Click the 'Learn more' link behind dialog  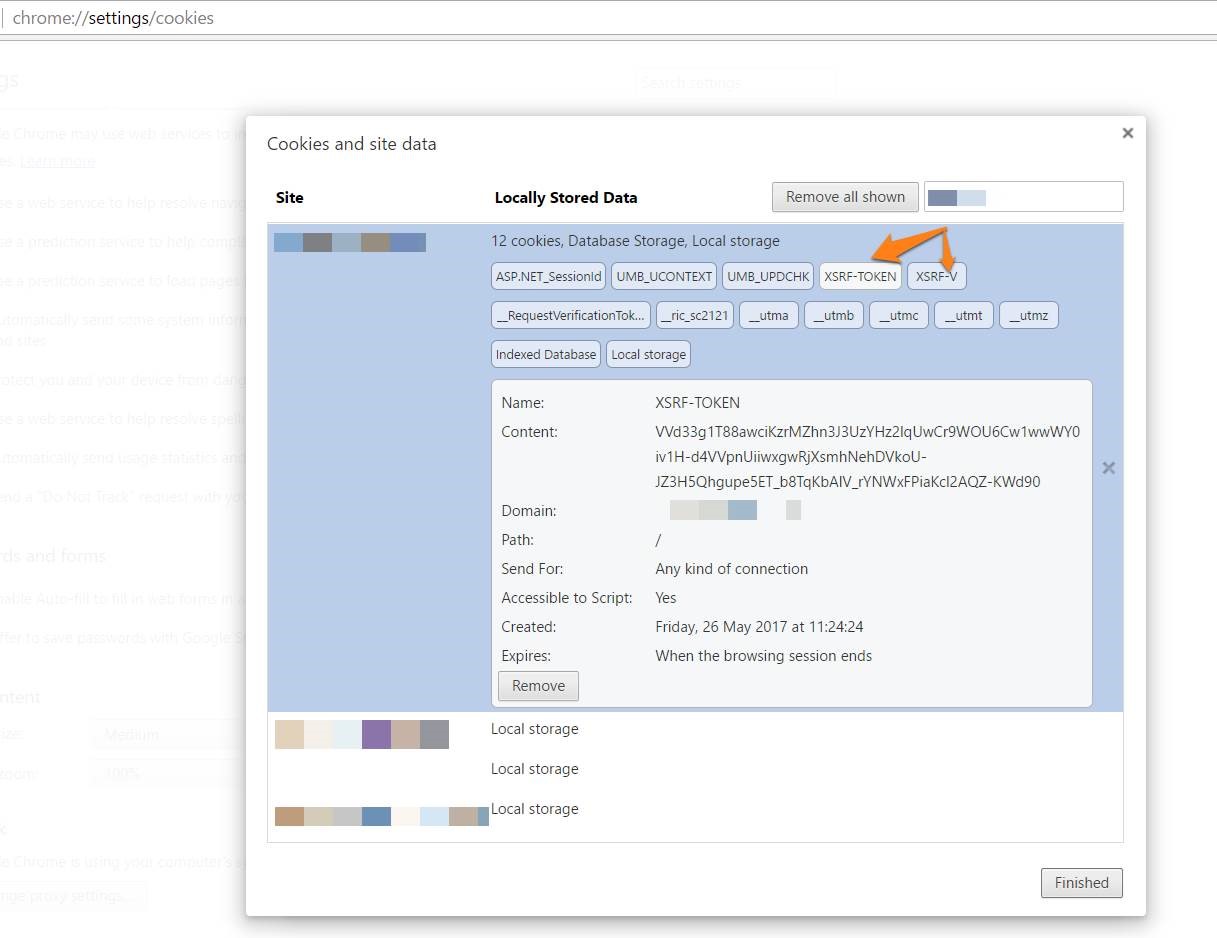[58, 161]
